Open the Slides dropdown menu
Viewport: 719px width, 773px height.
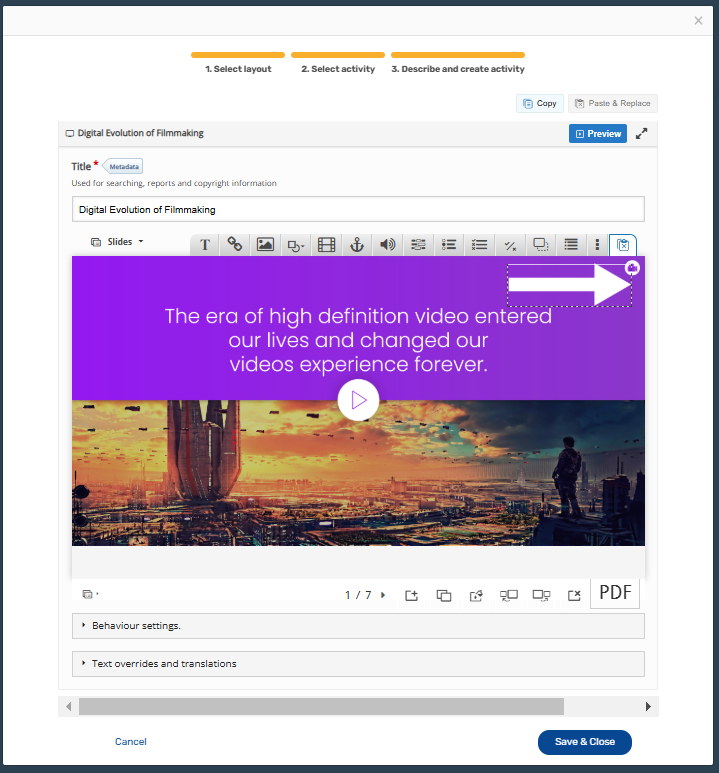coord(117,242)
